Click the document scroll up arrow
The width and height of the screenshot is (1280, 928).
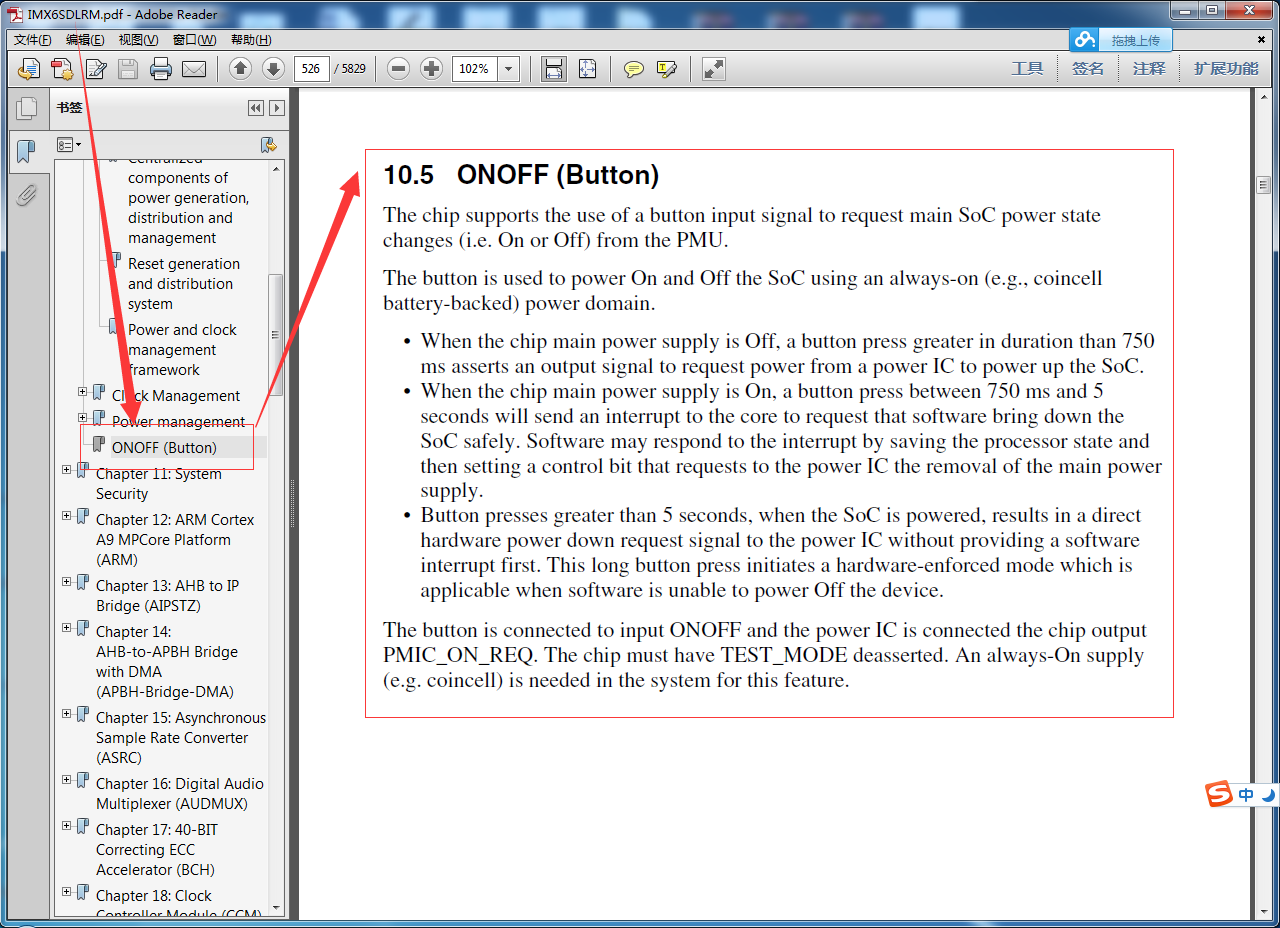point(1264,99)
